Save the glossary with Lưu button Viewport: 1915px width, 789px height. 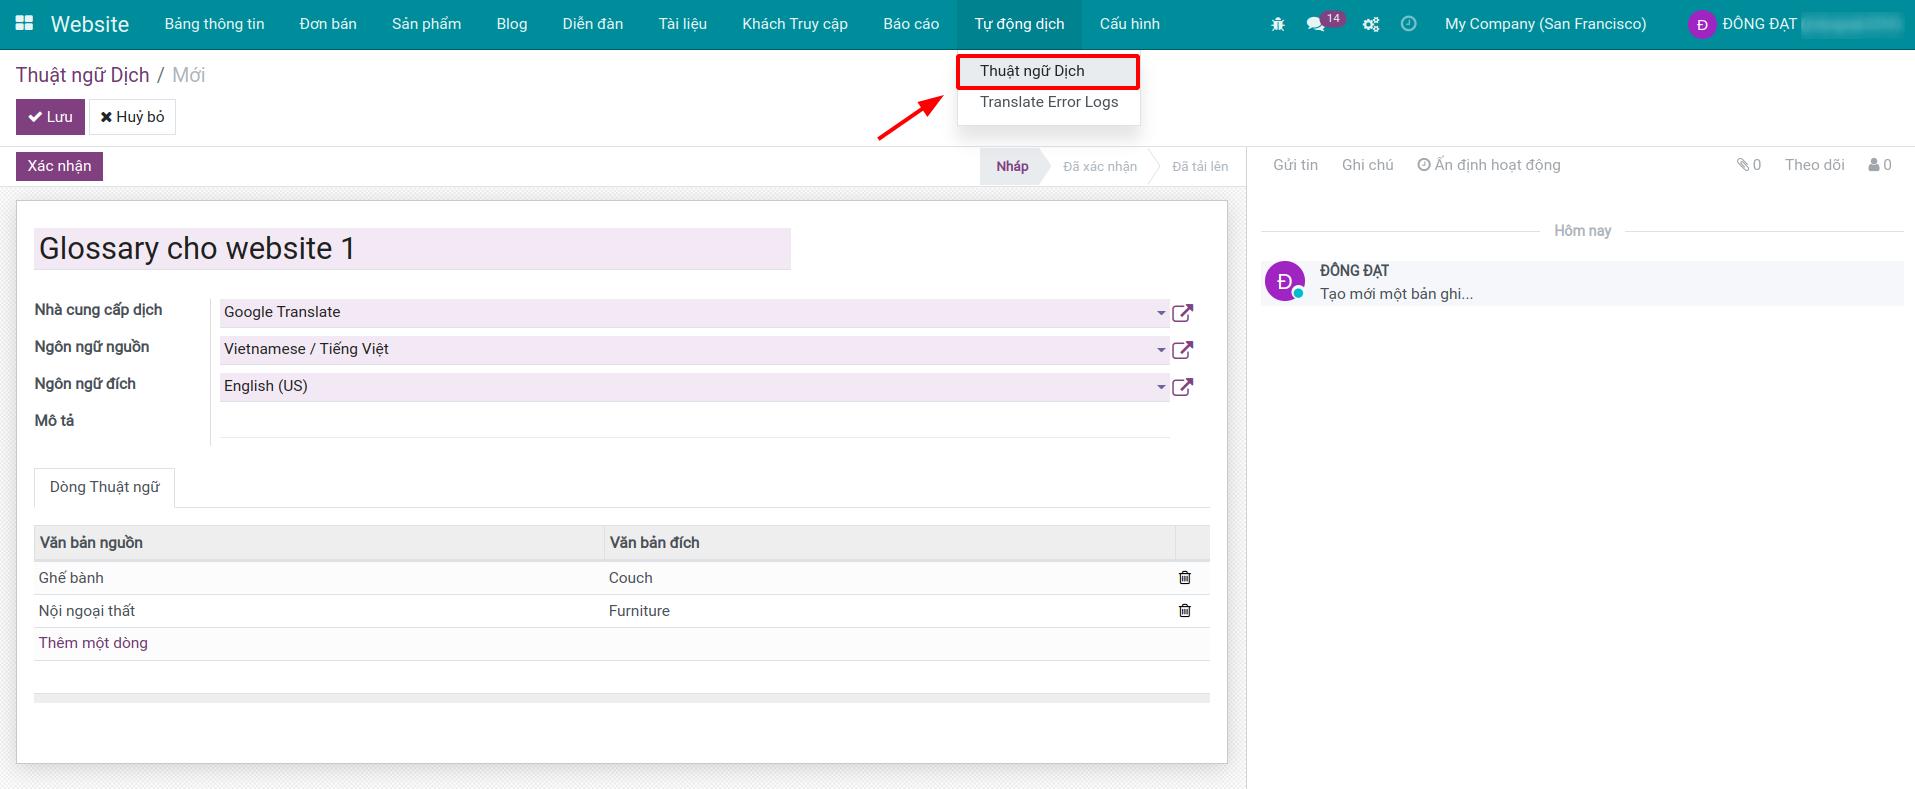(50, 117)
